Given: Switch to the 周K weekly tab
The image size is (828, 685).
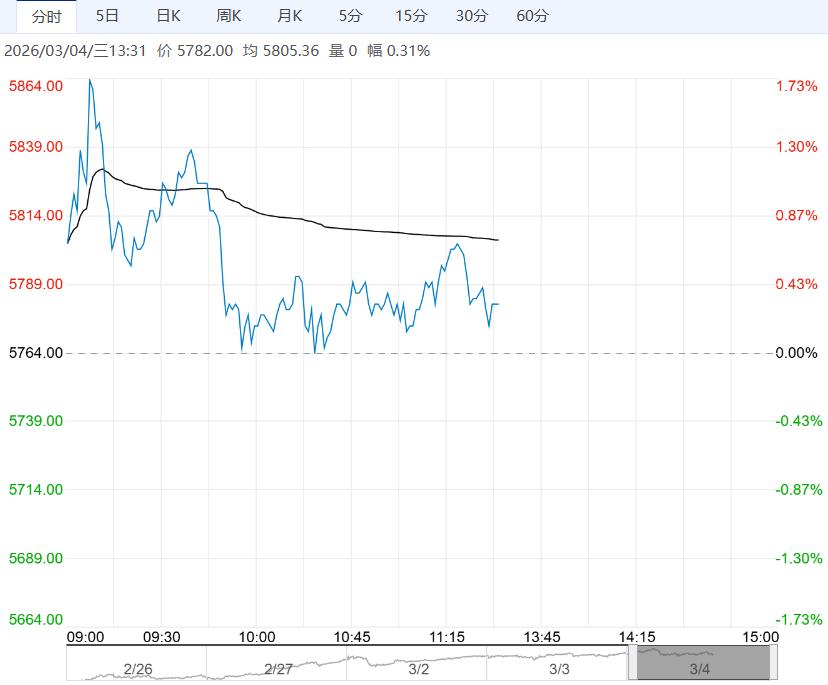Looking at the screenshot, I should pos(229,16).
